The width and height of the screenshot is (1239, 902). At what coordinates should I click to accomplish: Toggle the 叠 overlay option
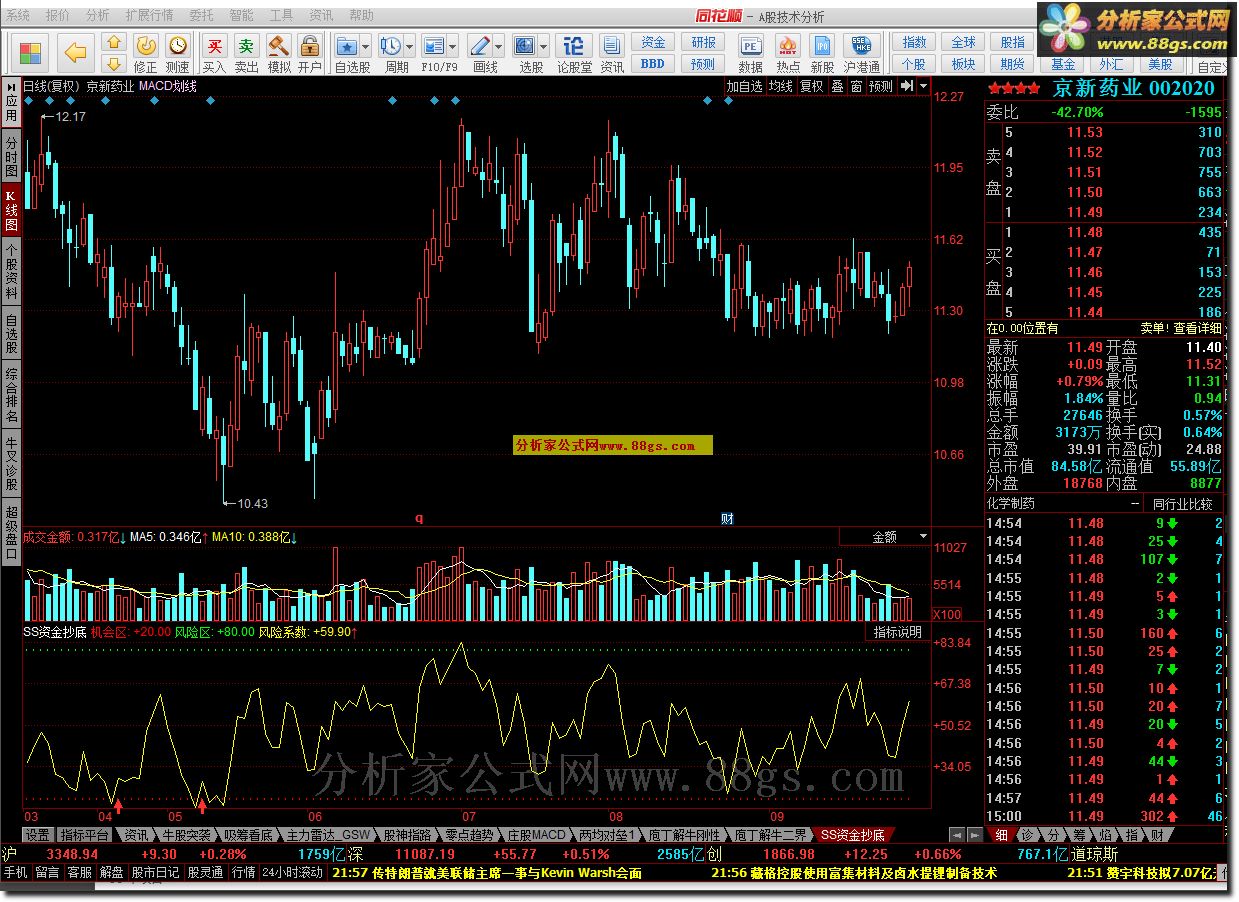coord(837,86)
